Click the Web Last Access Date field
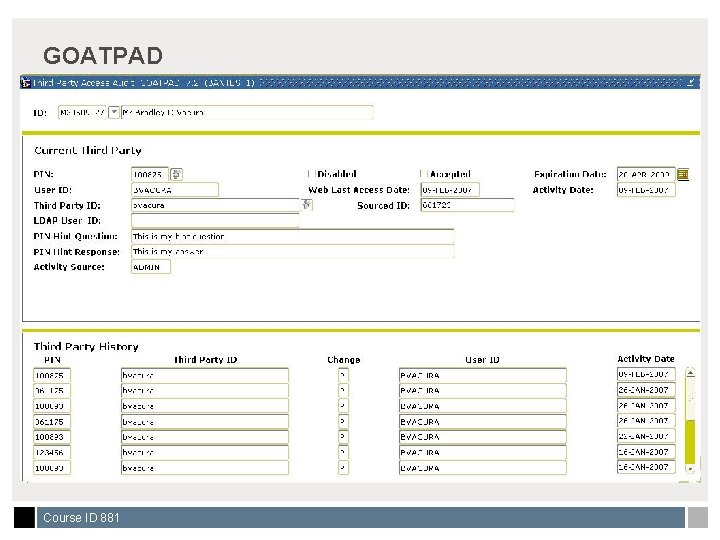The width and height of the screenshot is (720, 540). [450, 190]
